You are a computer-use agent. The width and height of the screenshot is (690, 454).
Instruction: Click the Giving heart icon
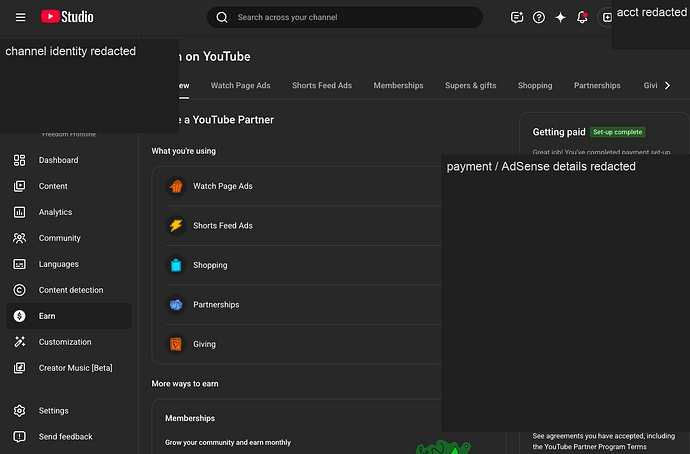176,344
